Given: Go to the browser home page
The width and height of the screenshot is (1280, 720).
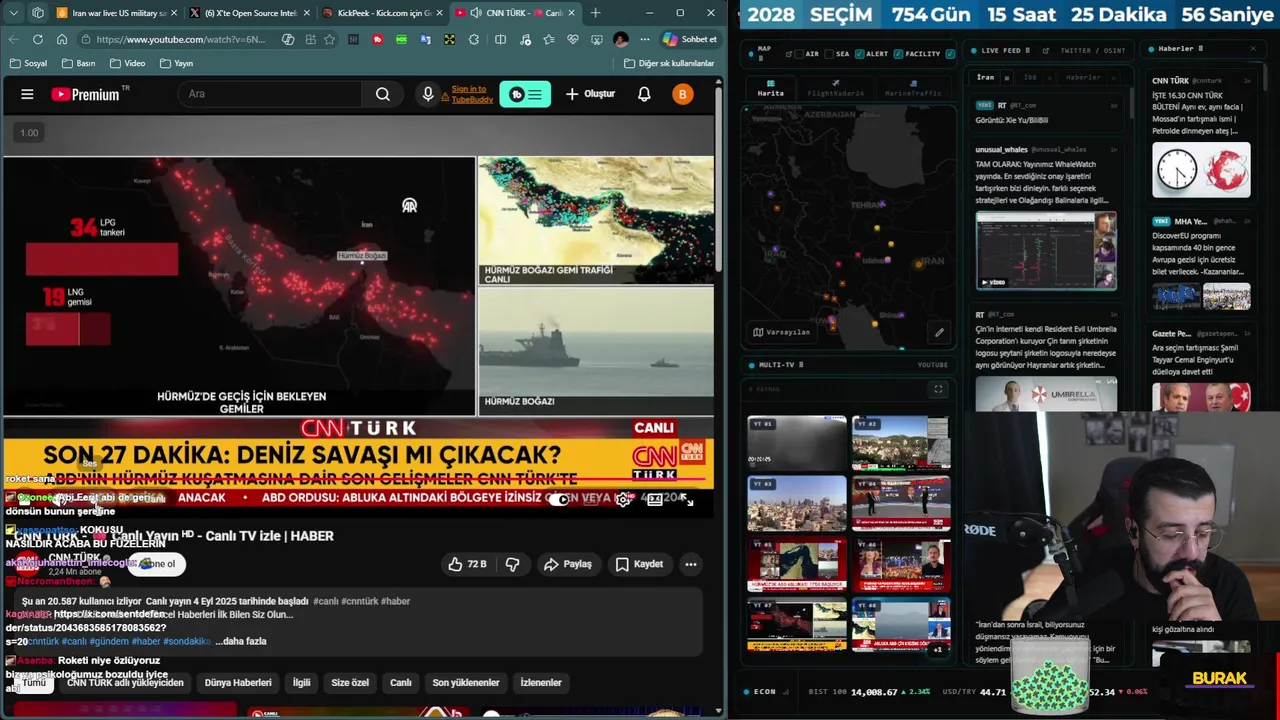Looking at the screenshot, I should point(62,39).
